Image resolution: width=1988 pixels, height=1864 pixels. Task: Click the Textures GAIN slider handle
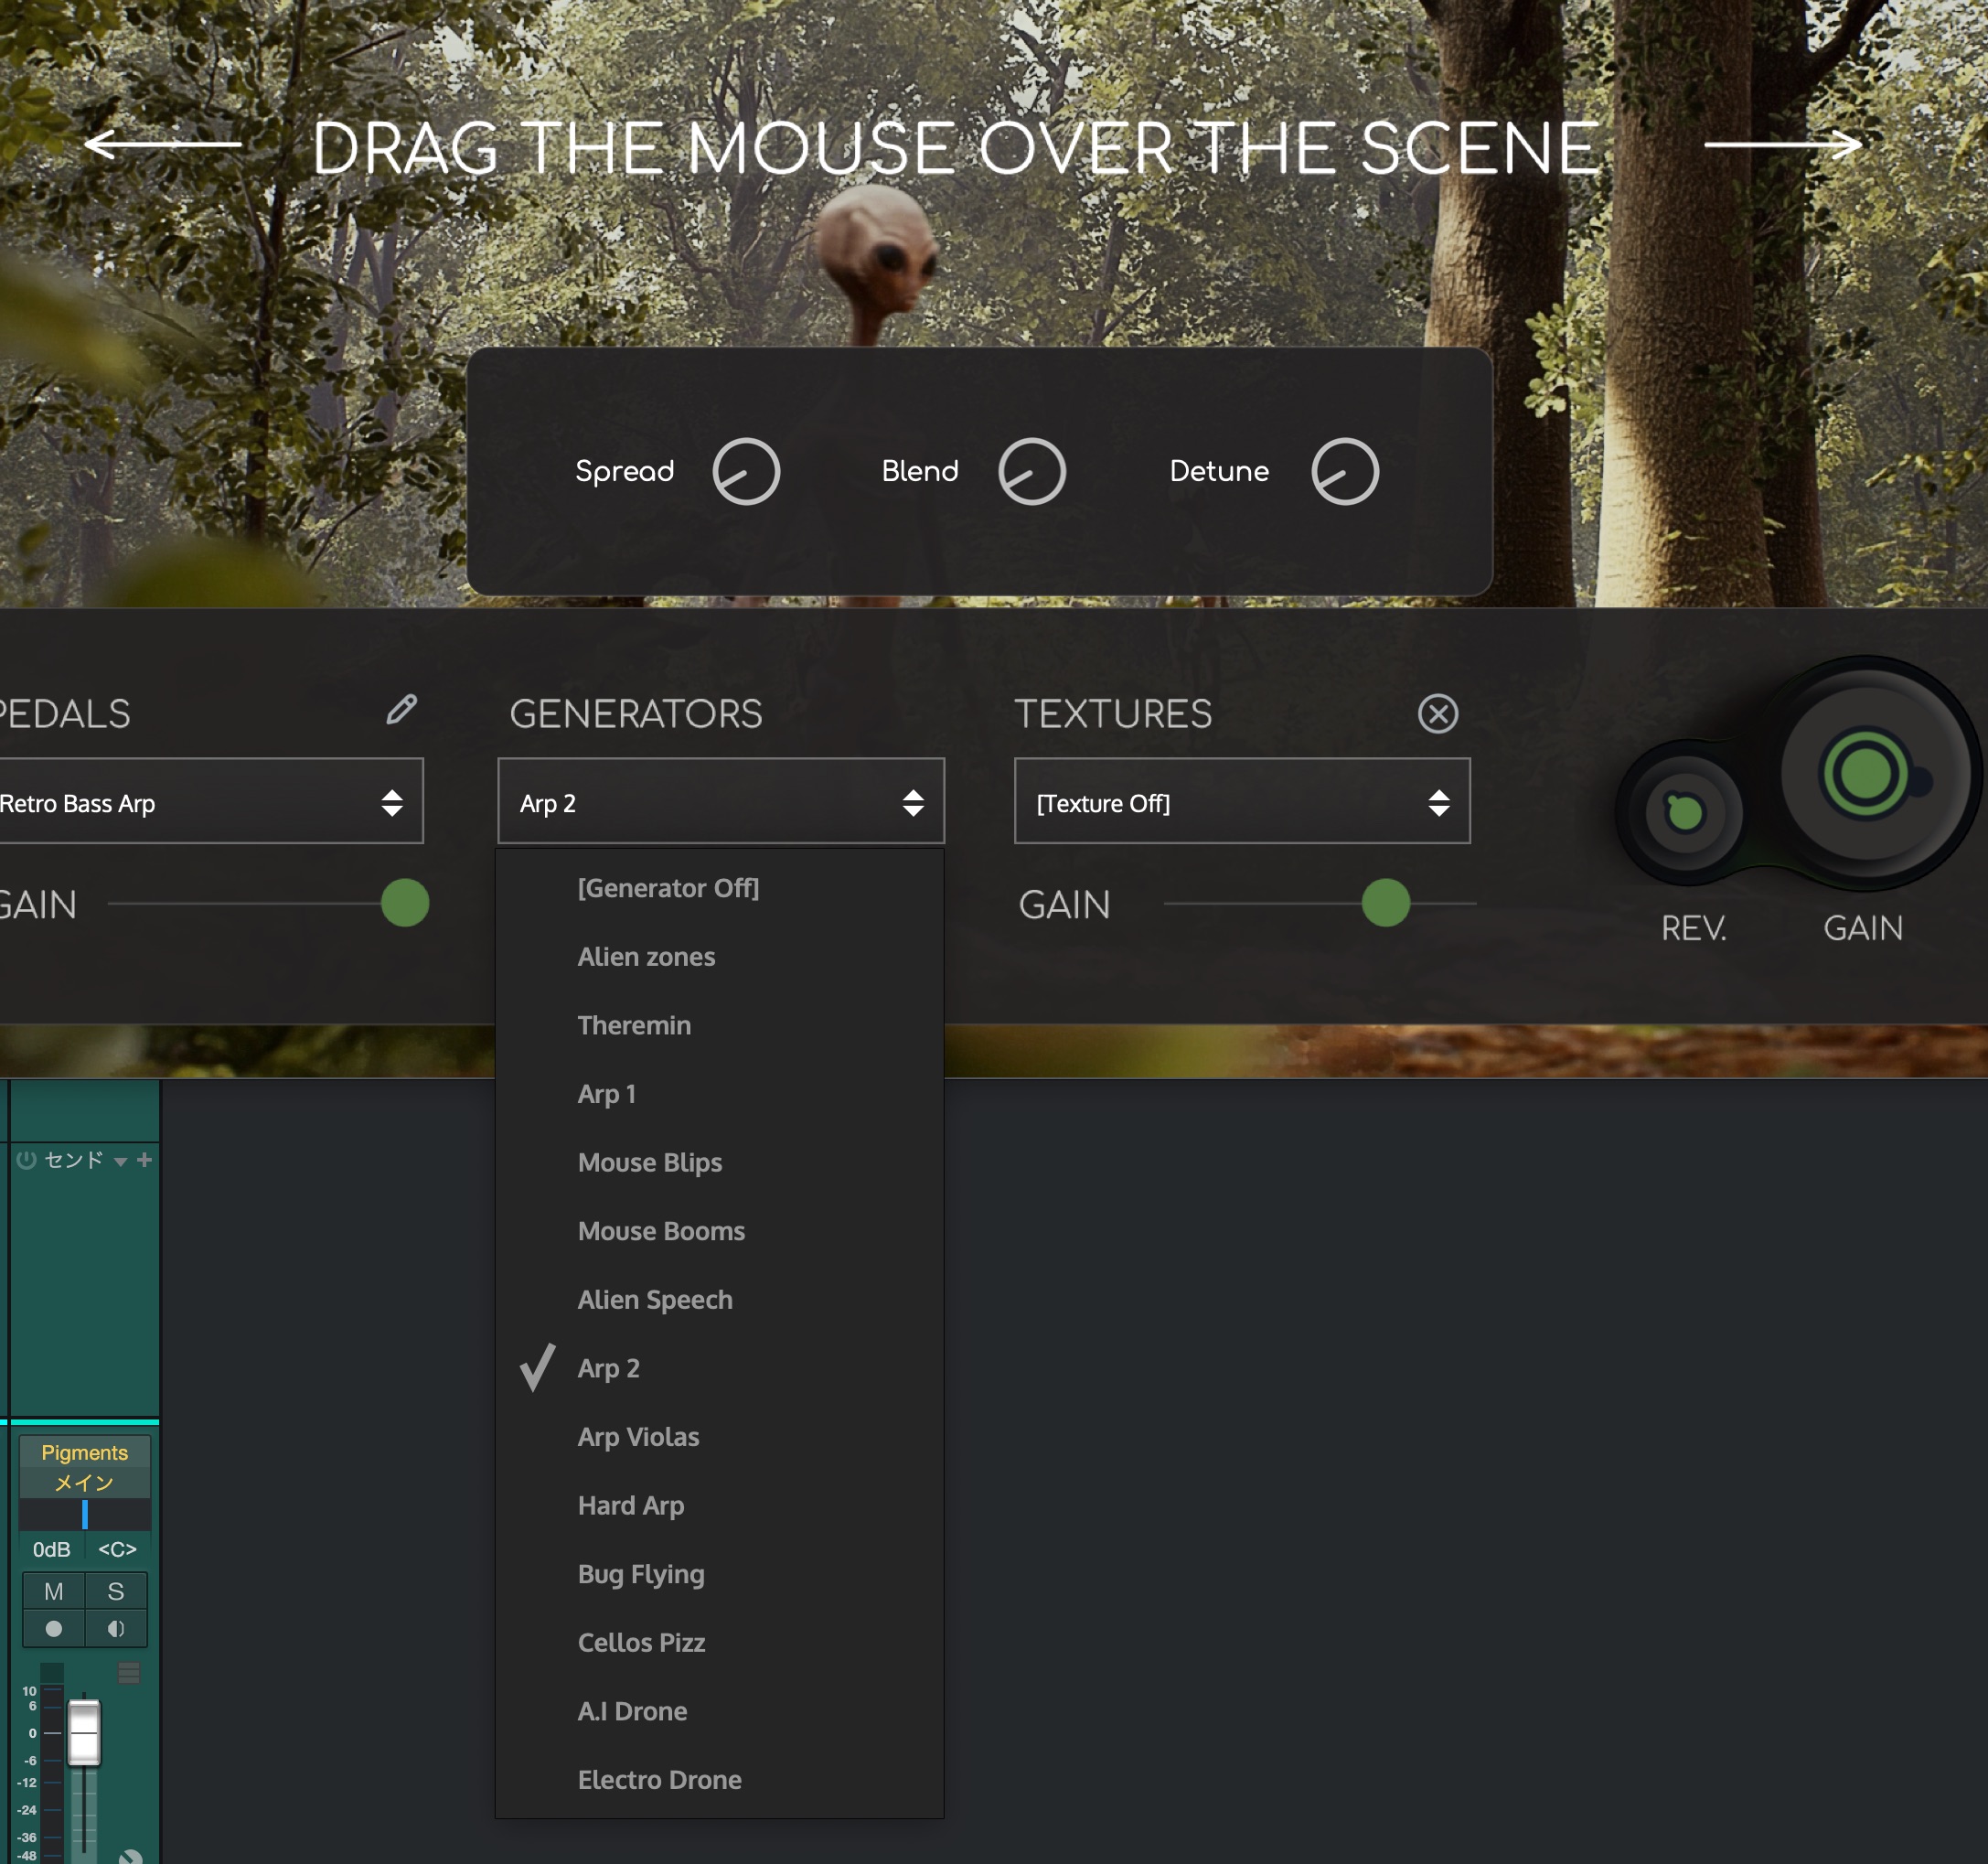pyautogui.click(x=1385, y=903)
